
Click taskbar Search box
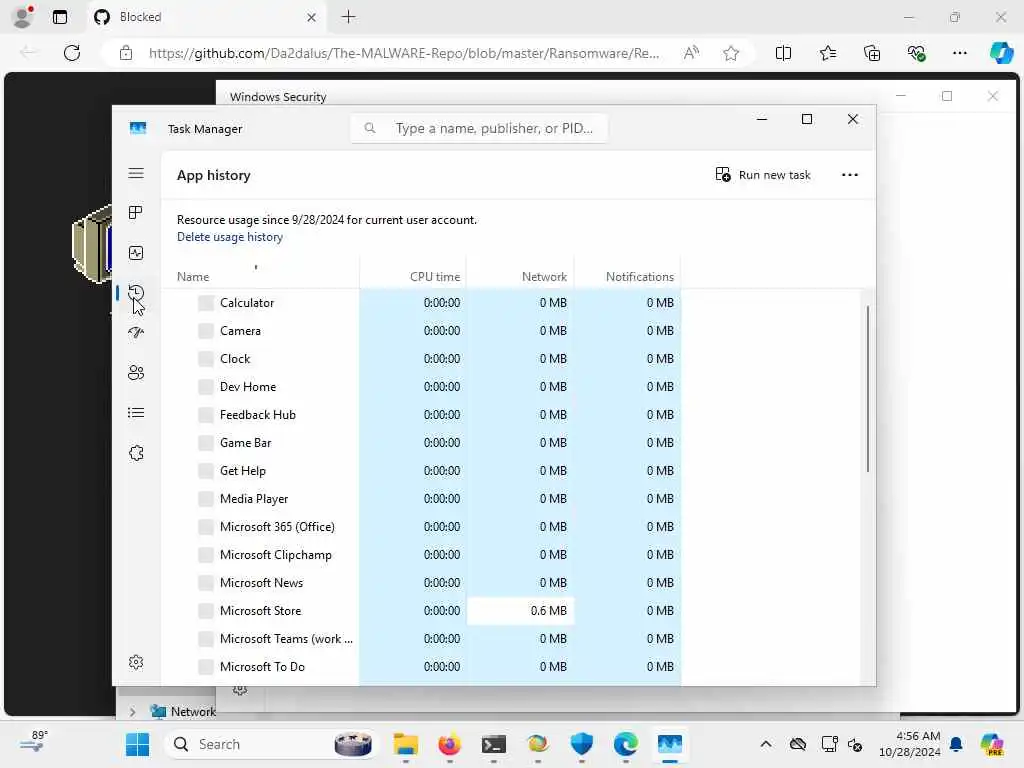tap(272, 744)
